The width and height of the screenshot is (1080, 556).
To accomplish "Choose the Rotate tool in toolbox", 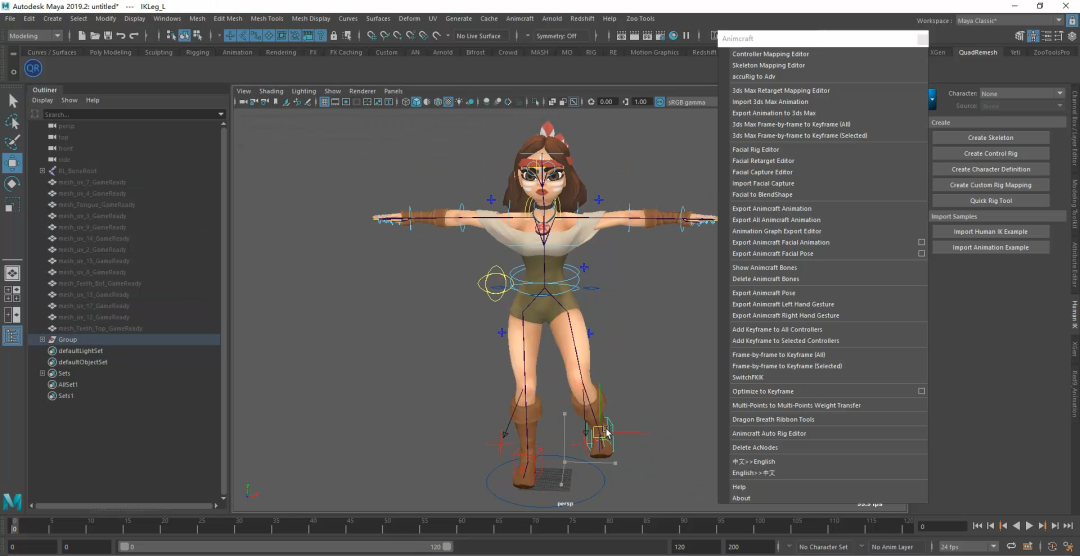I will click(x=13, y=184).
